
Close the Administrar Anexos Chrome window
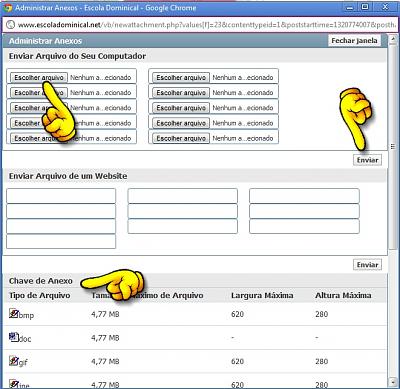pos(385,7)
